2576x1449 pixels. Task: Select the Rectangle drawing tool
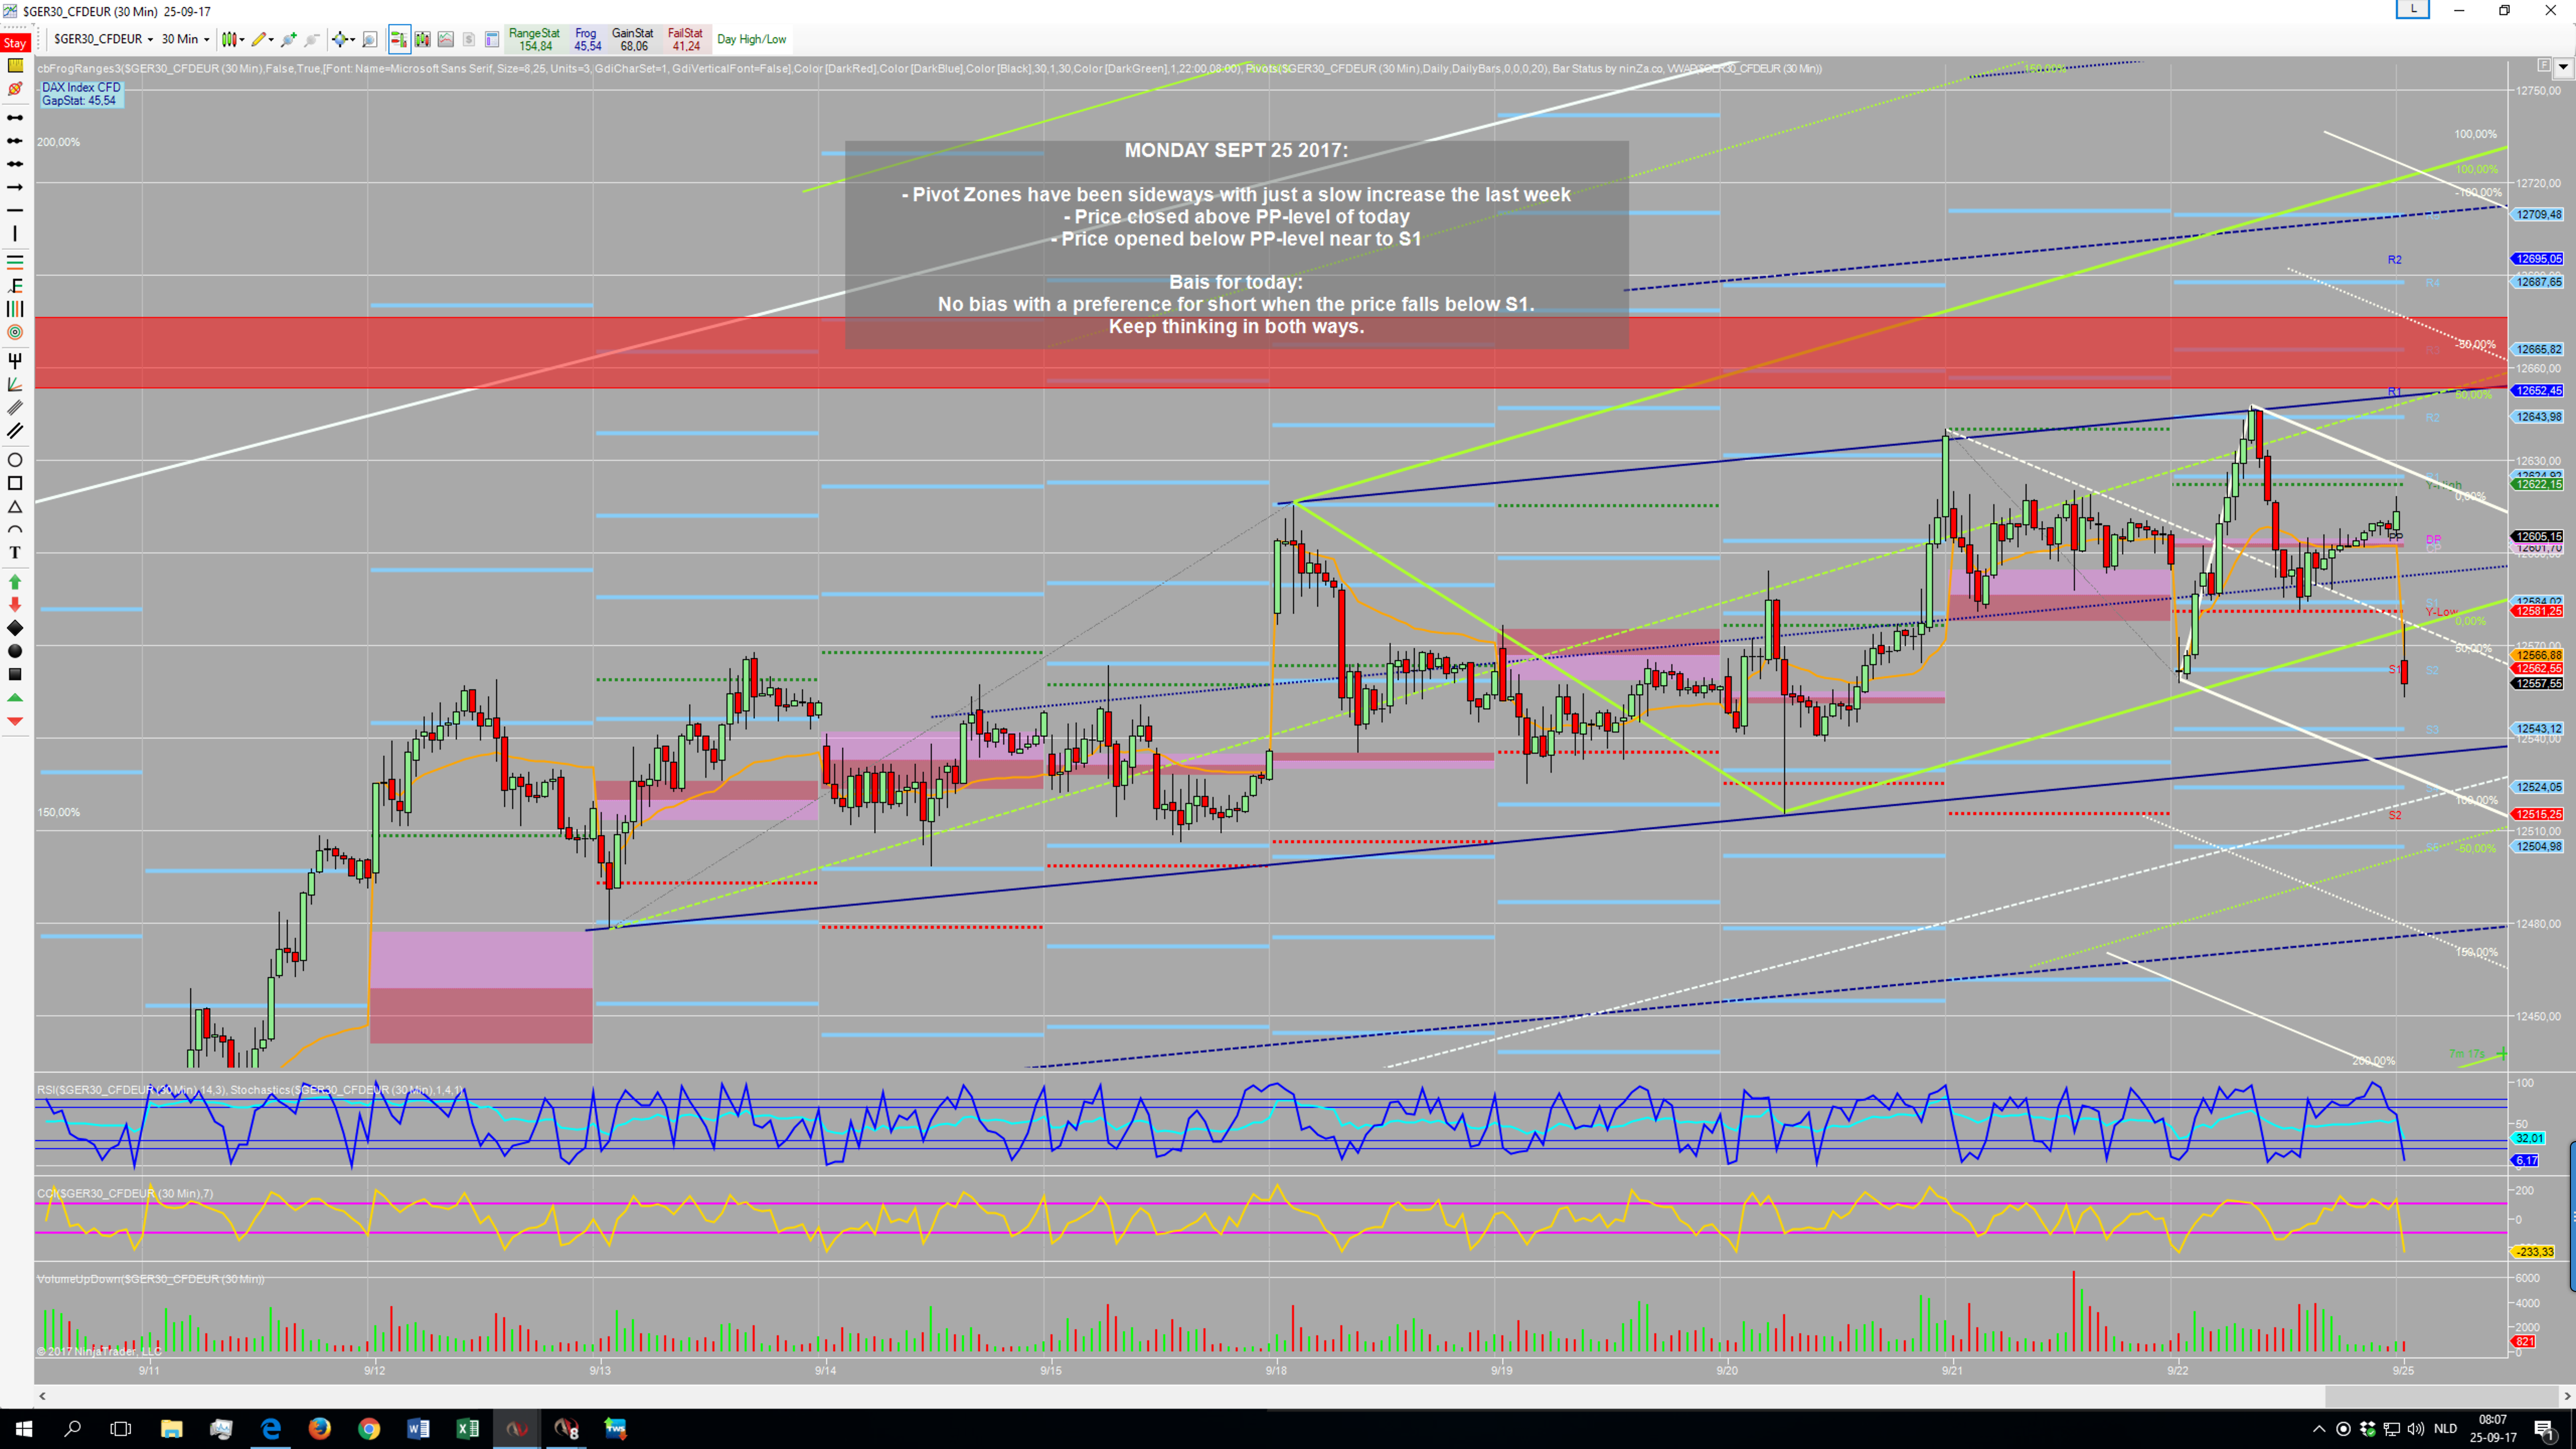click(15, 483)
